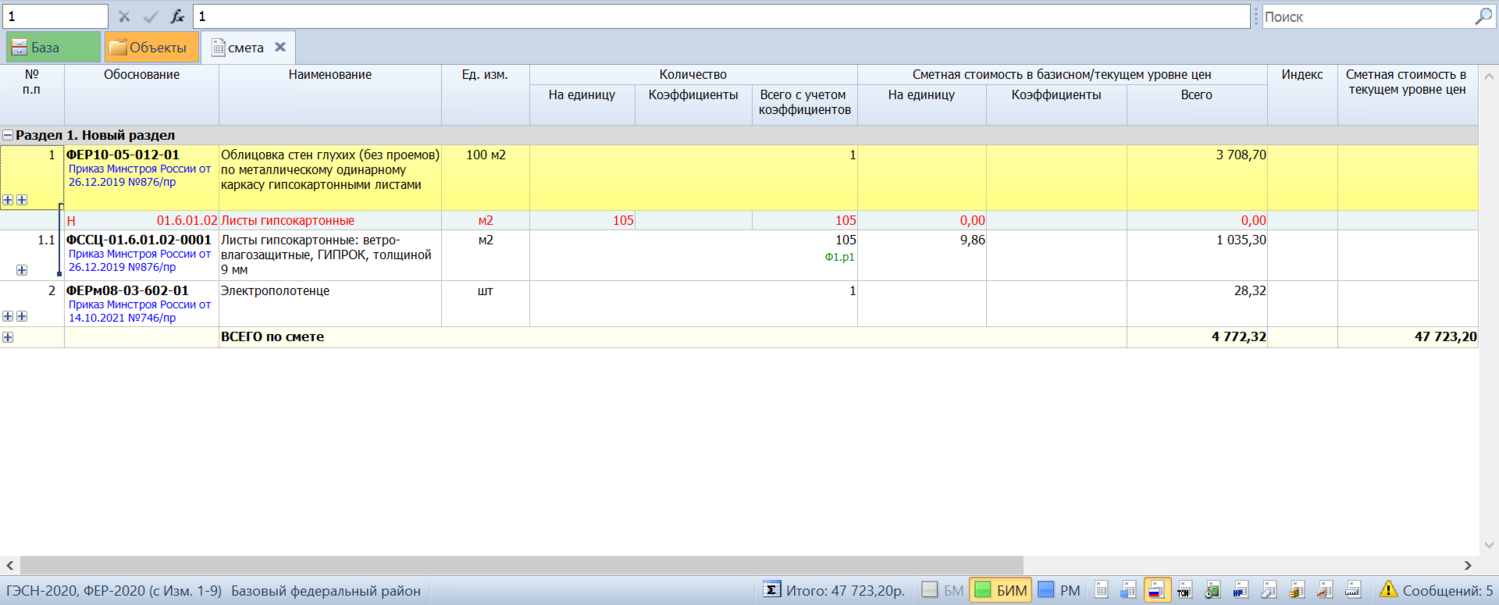Close the смета tab
The image size is (1499, 605).
click(x=280, y=47)
